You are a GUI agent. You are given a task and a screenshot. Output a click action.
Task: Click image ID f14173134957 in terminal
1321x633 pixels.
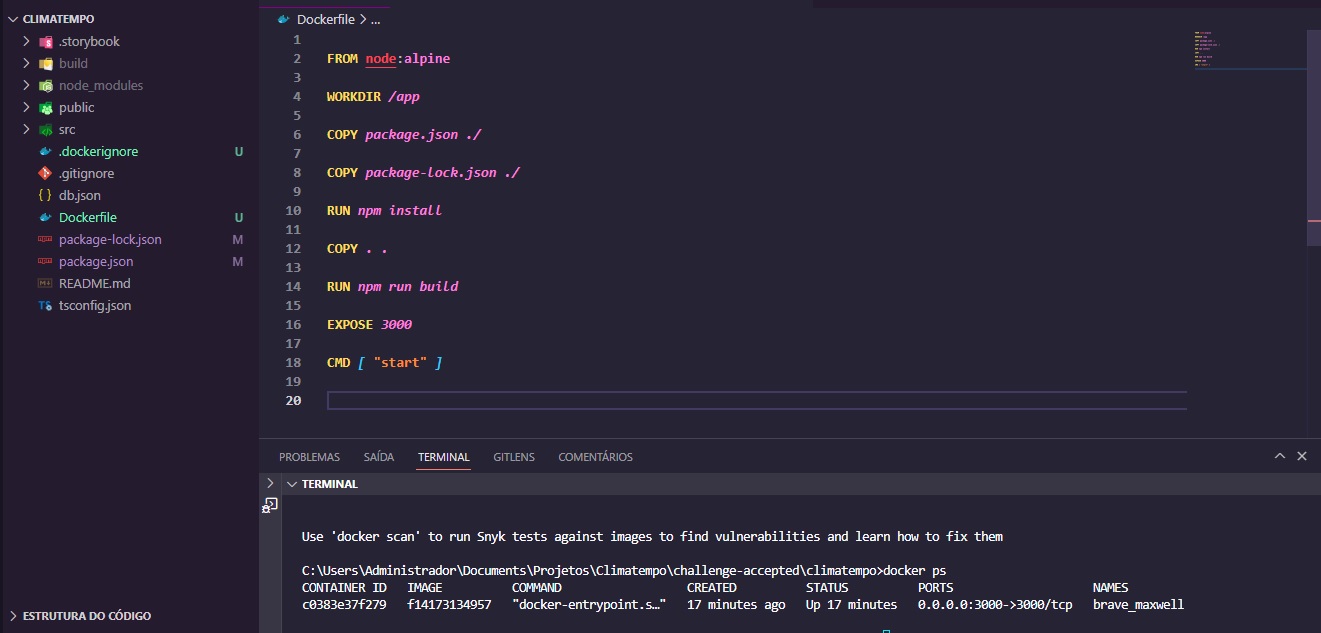pyautogui.click(x=449, y=605)
